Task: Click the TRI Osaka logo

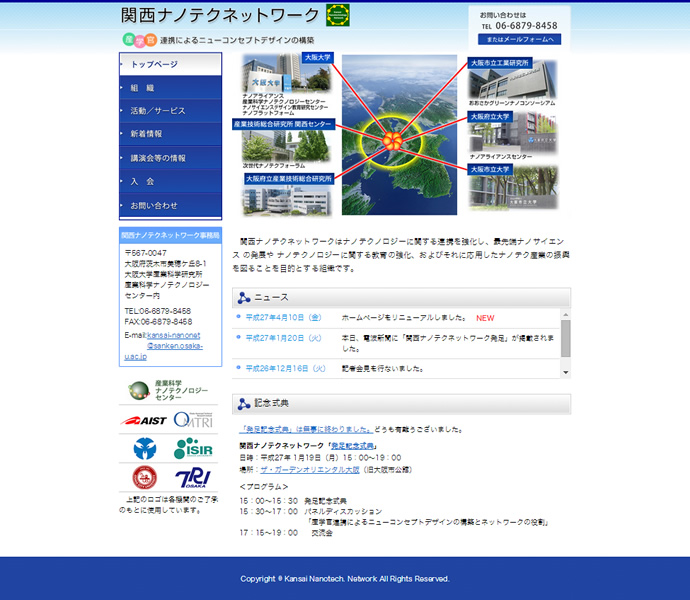Action: [x=193, y=478]
